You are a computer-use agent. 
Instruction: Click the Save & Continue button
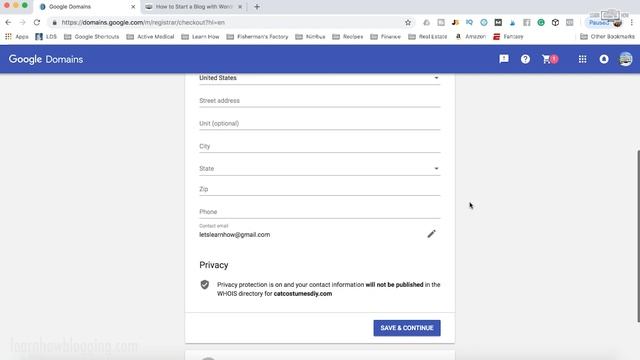407,328
